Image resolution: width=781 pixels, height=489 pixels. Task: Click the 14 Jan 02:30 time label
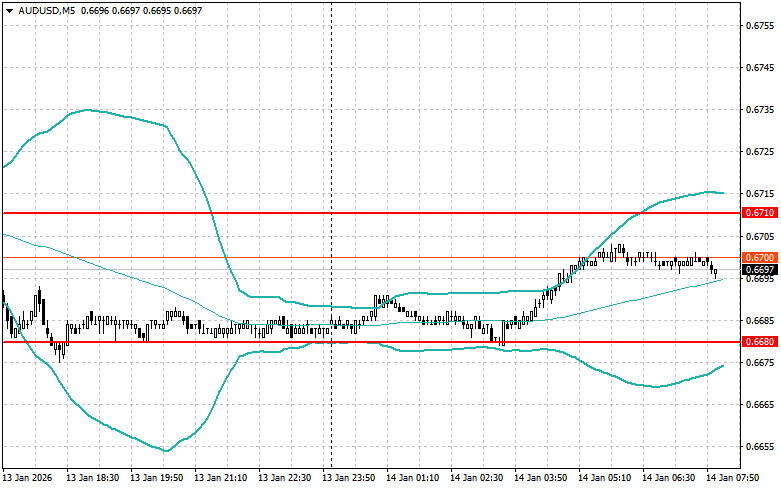(x=476, y=478)
